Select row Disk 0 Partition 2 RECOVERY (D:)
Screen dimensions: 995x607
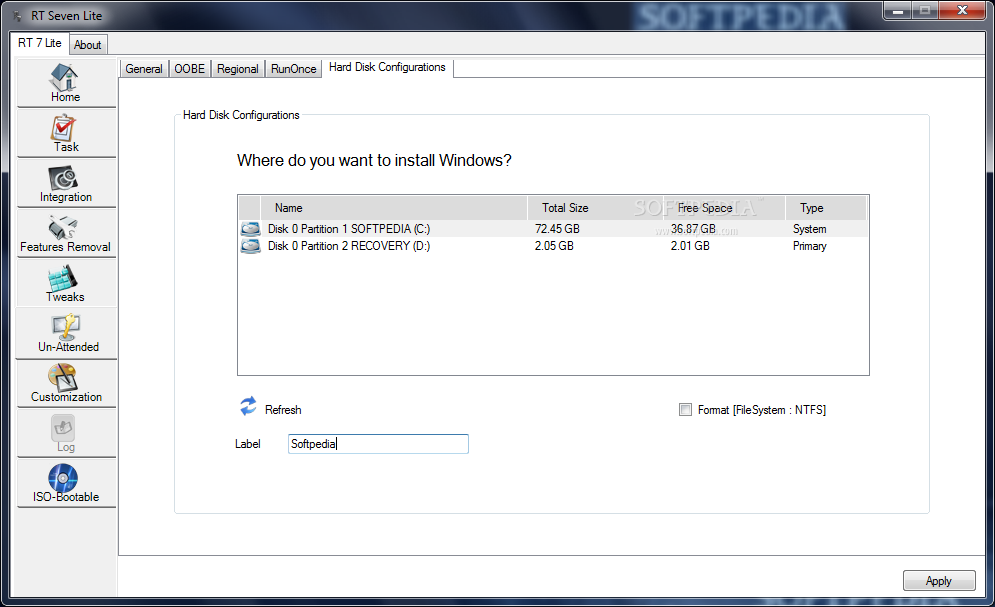click(553, 246)
